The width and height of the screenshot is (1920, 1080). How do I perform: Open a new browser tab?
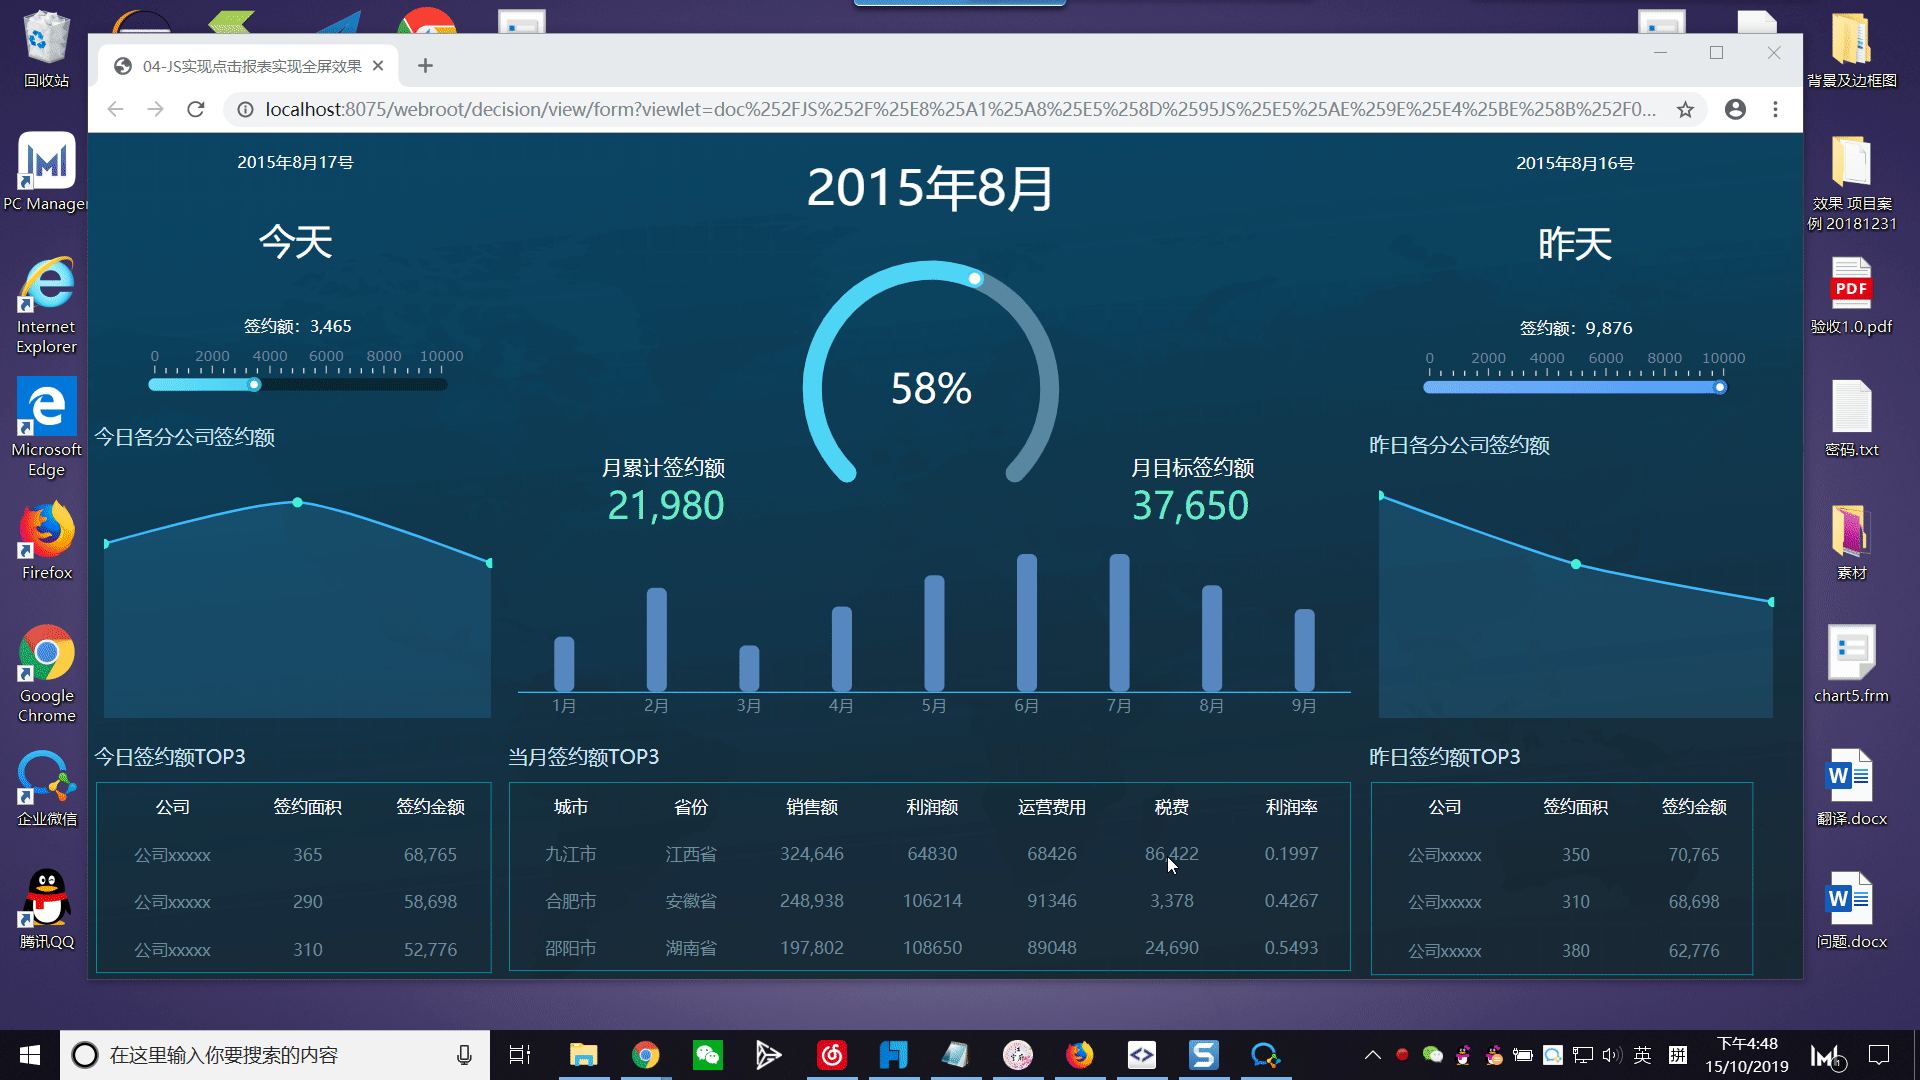coord(425,66)
